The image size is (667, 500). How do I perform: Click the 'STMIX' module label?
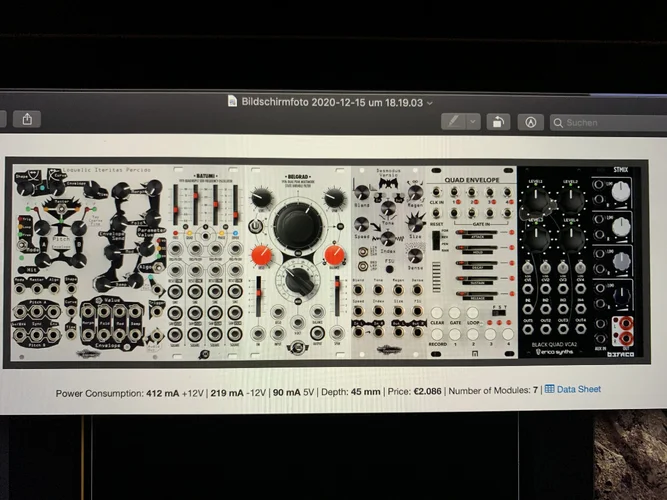(621, 170)
